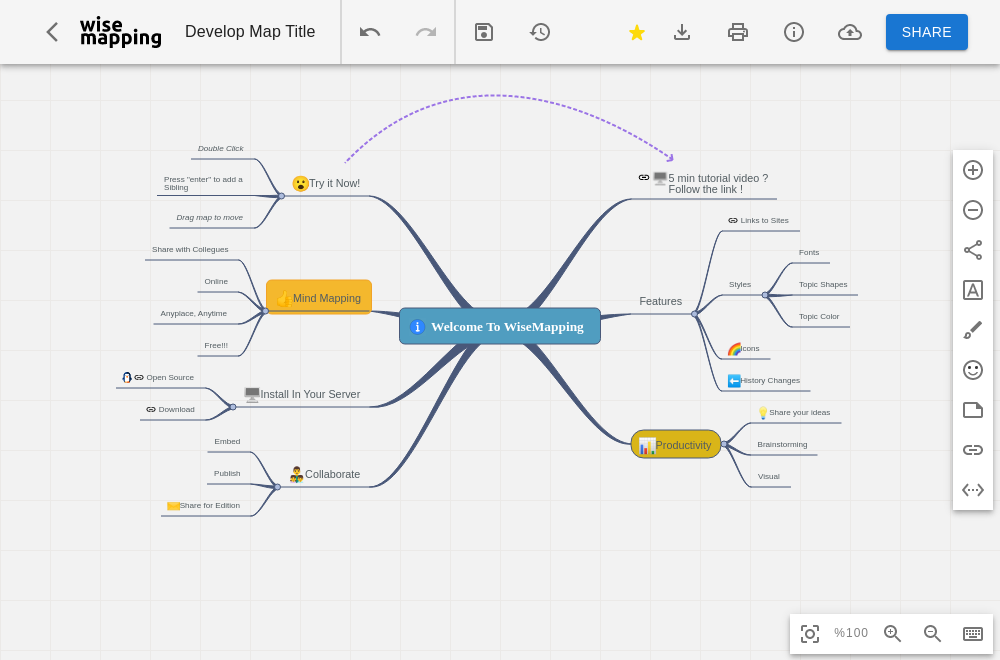The height and width of the screenshot is (660, 1000).
Task: Undo the last change
Action: coord(370,32)
